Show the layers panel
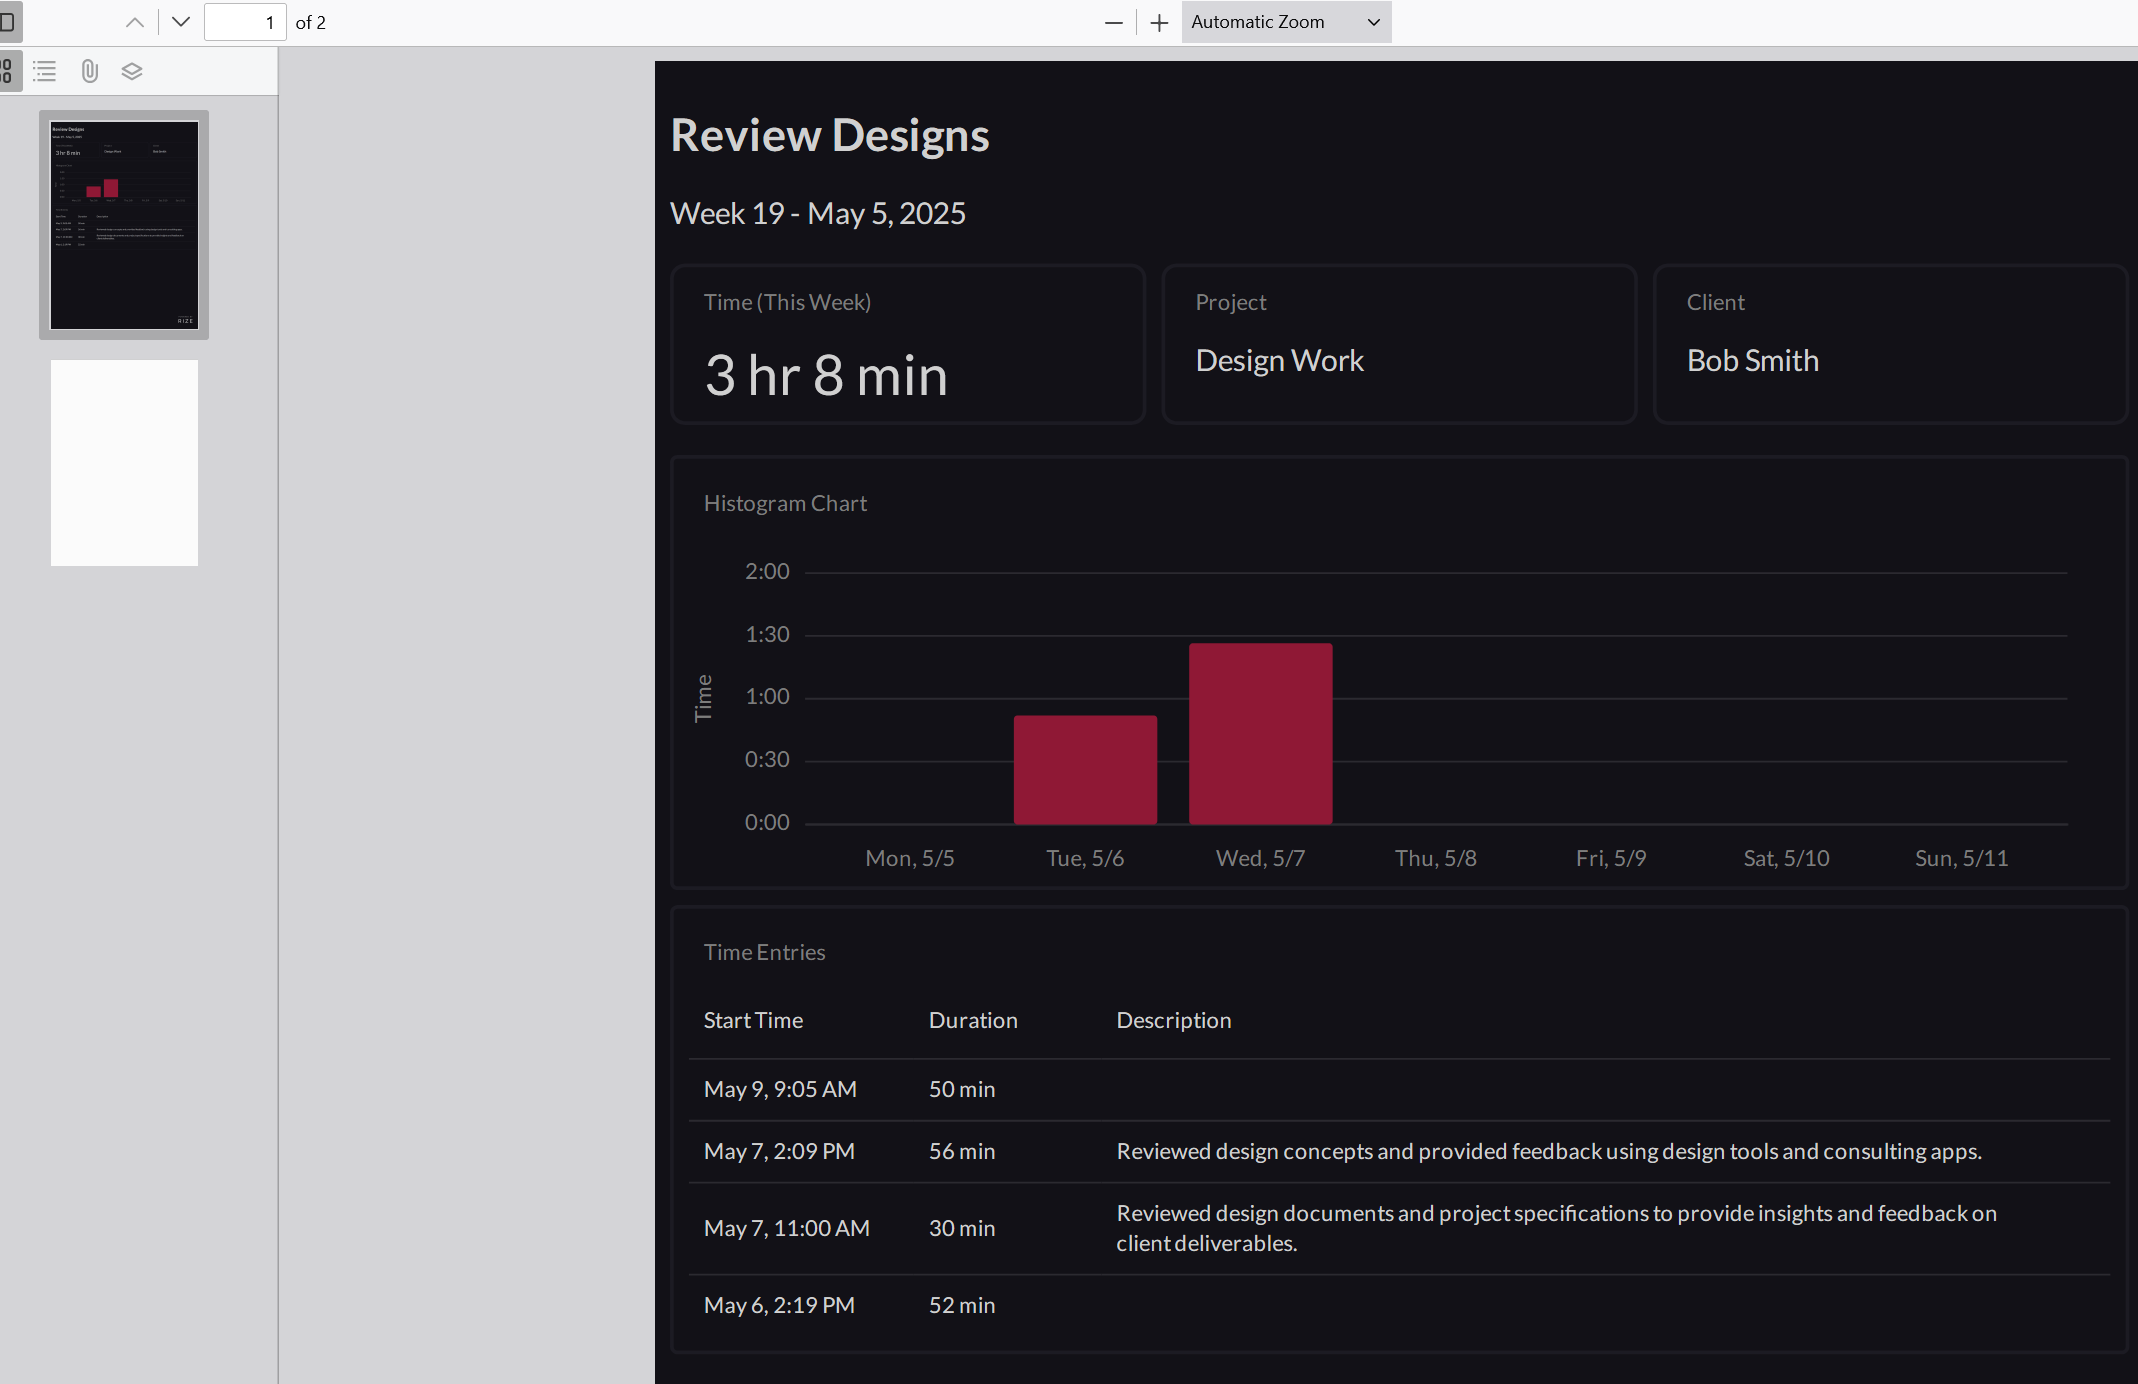This screenshot has height=1384, width=2138. point(131,71)
